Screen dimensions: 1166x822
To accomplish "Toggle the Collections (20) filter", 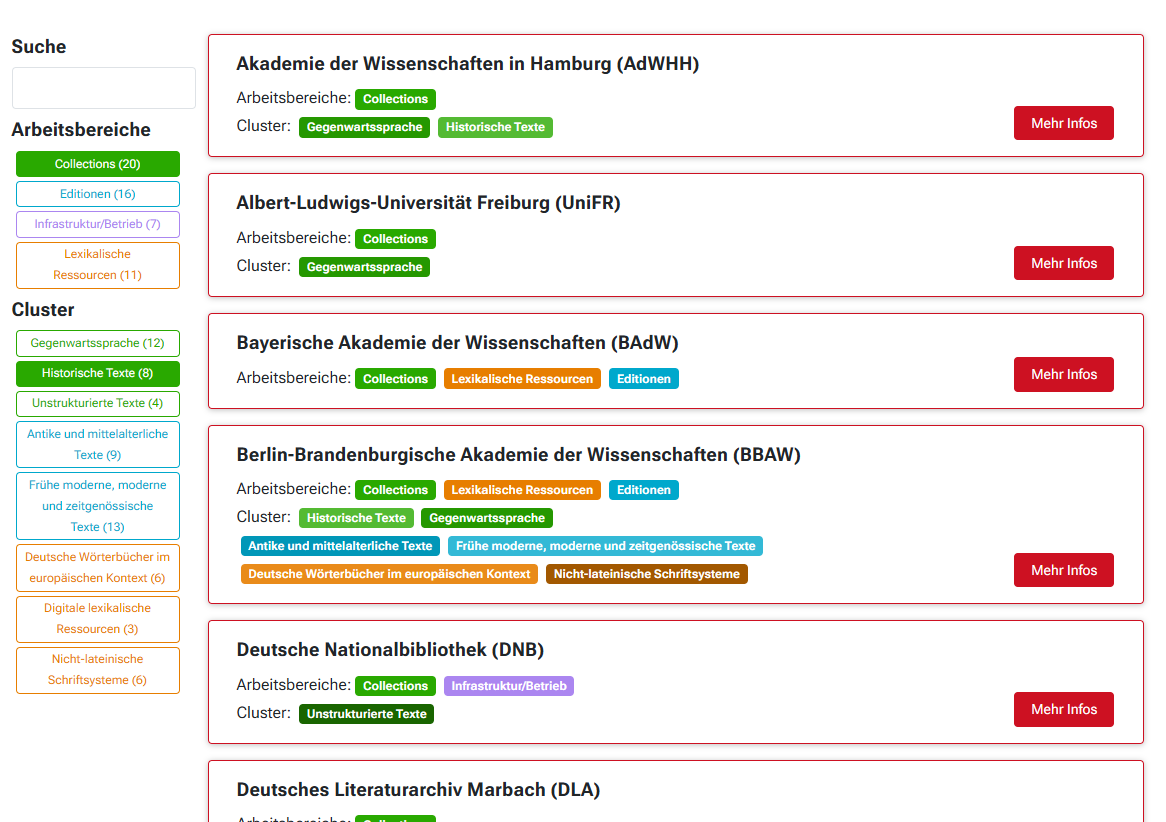I will click(97, 164).
